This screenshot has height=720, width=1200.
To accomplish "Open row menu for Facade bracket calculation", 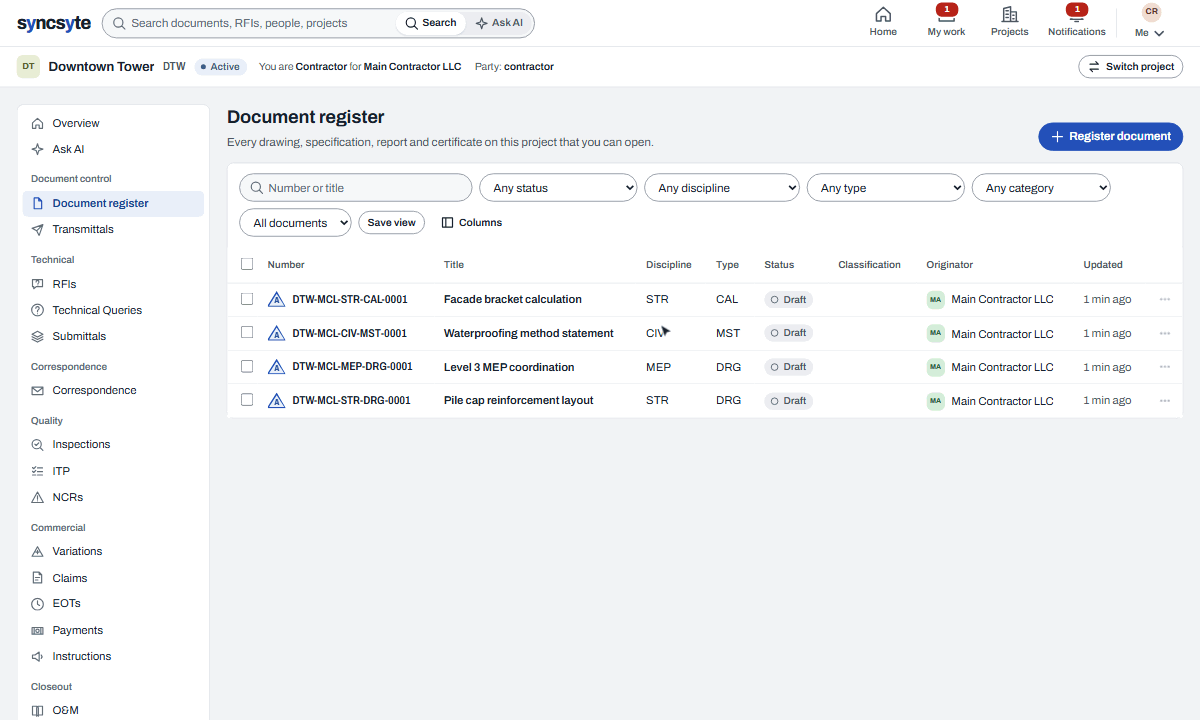I will pyautogui.click(x=1165, y=299).
